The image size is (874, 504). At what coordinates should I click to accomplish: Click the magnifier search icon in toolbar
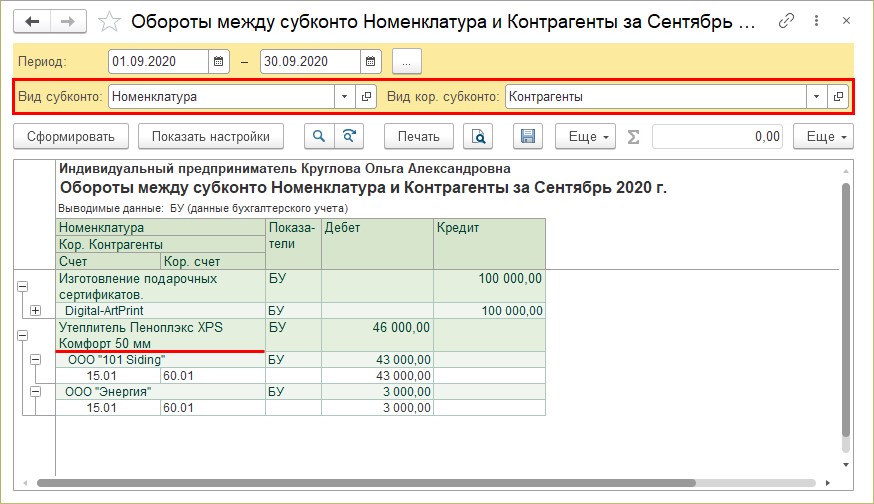[320, 136]
